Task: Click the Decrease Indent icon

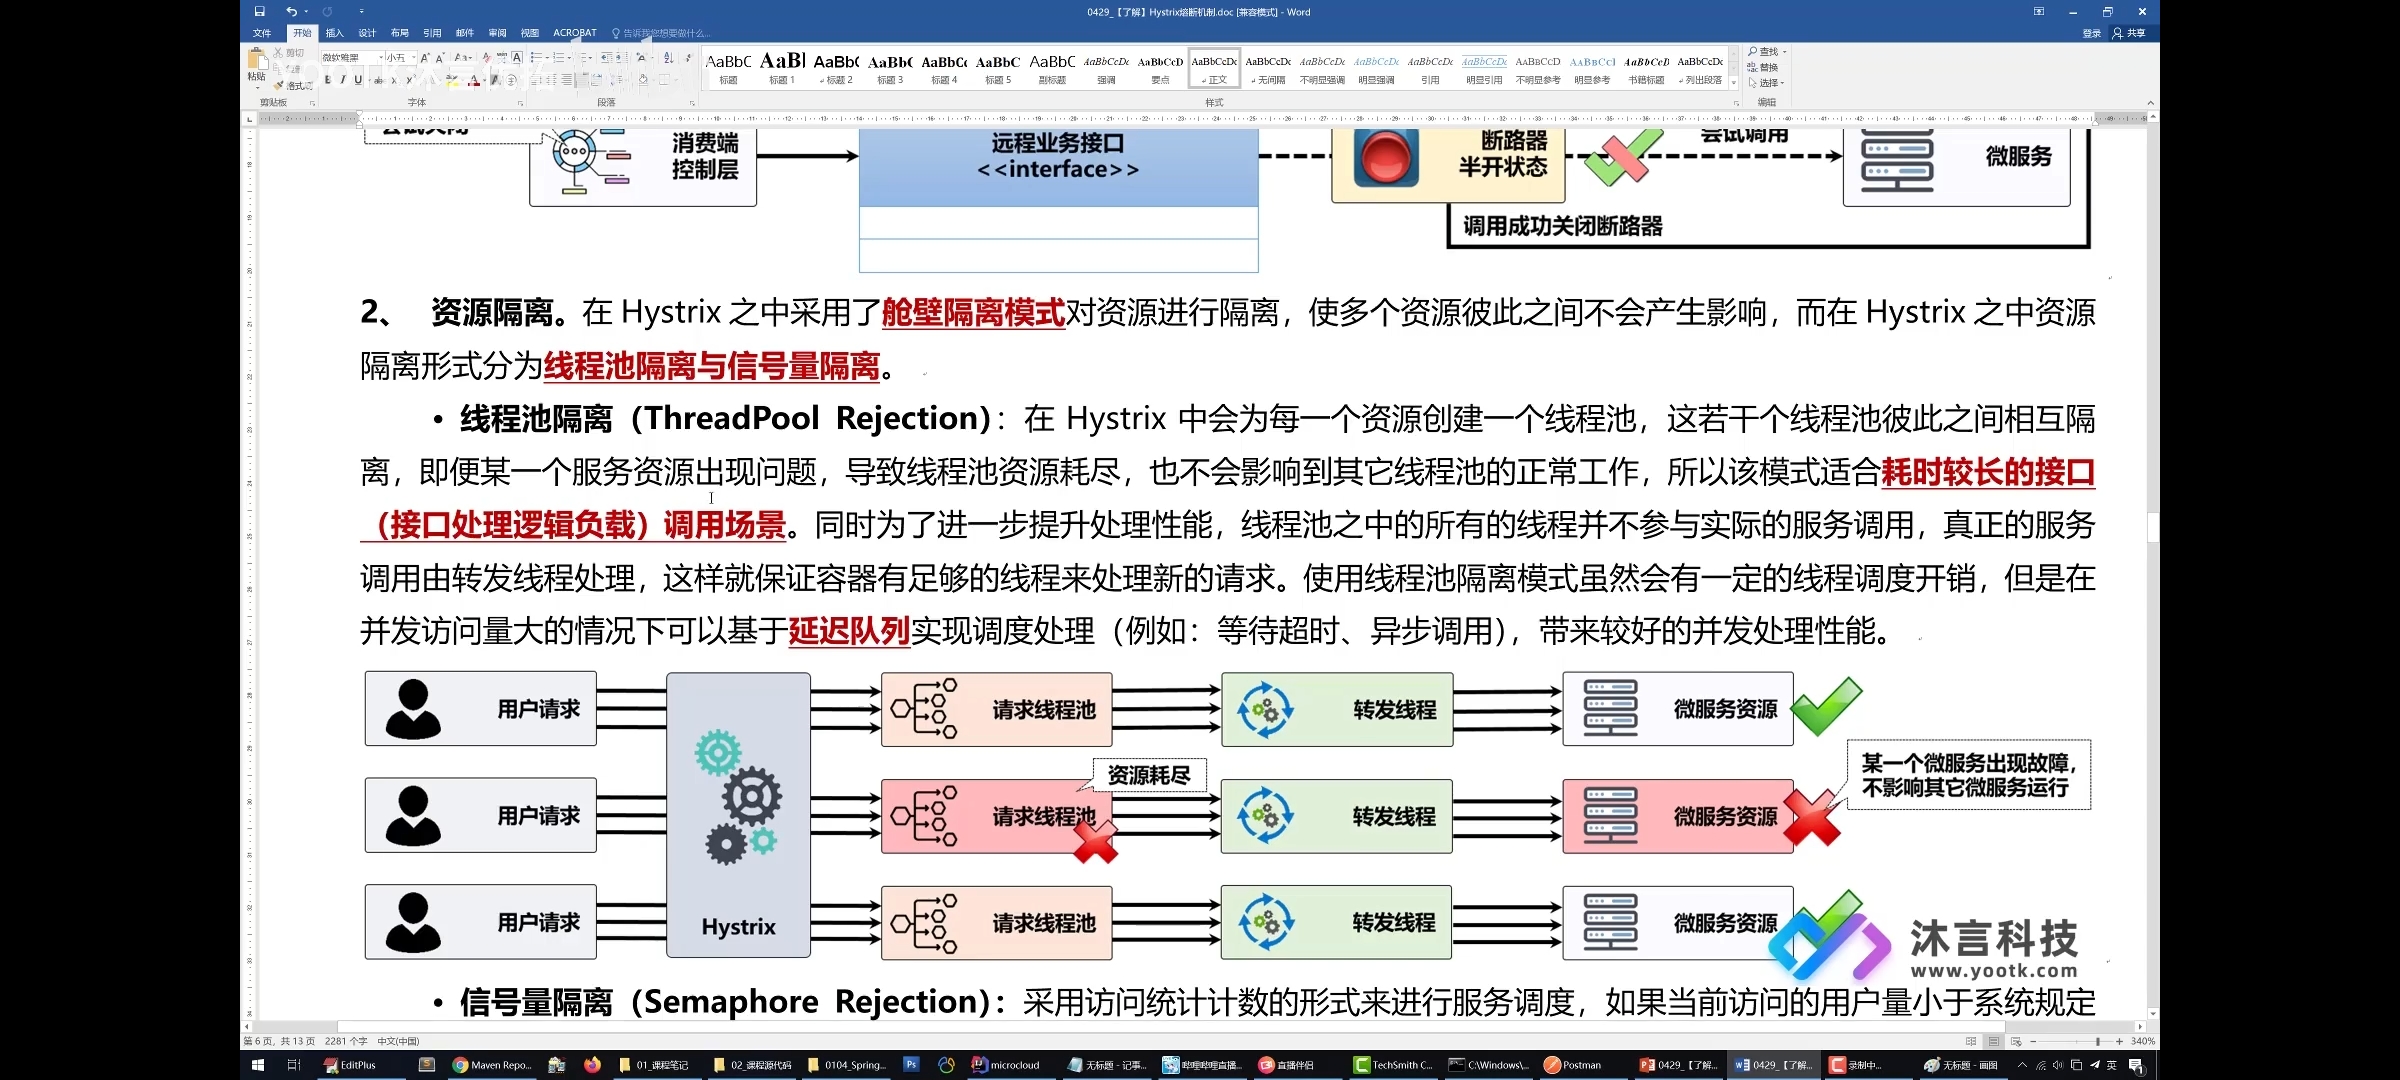Action: click(x=607, y=58)
